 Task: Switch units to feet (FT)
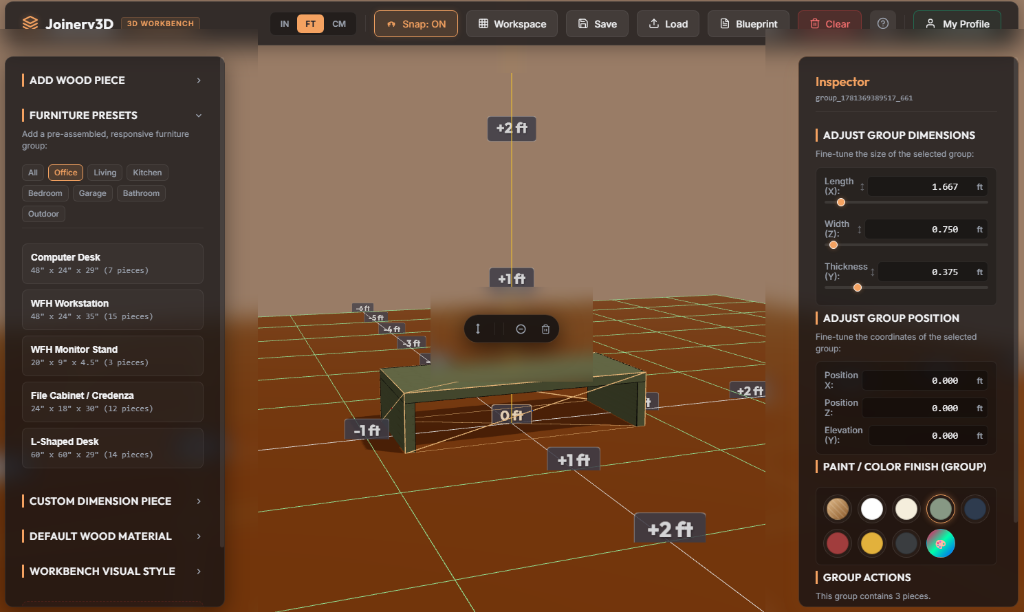click(310, 24)
